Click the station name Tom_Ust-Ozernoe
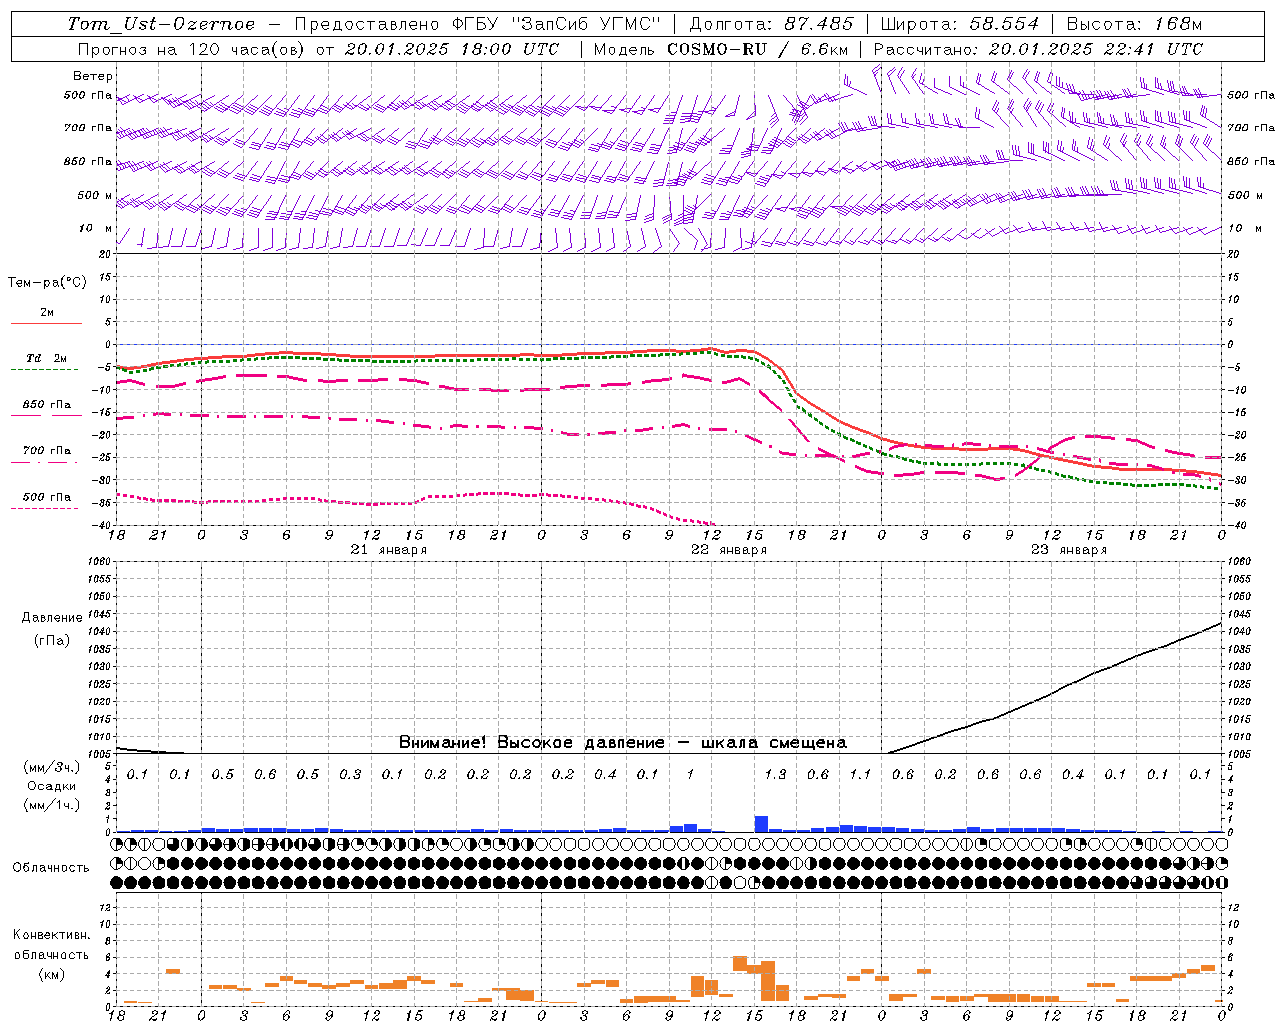 click(161, 24)
